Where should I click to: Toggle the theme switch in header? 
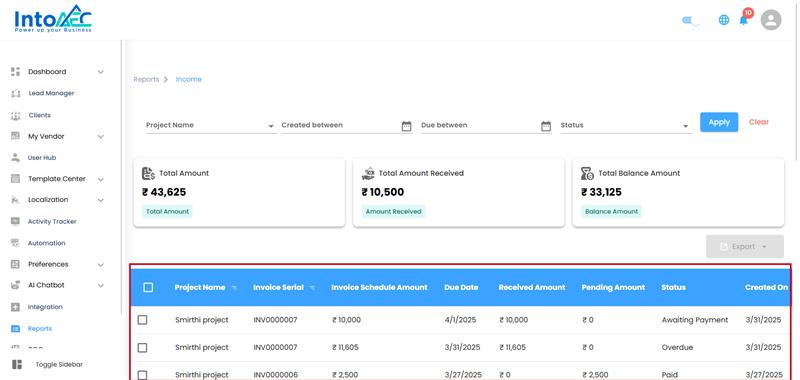691,20
